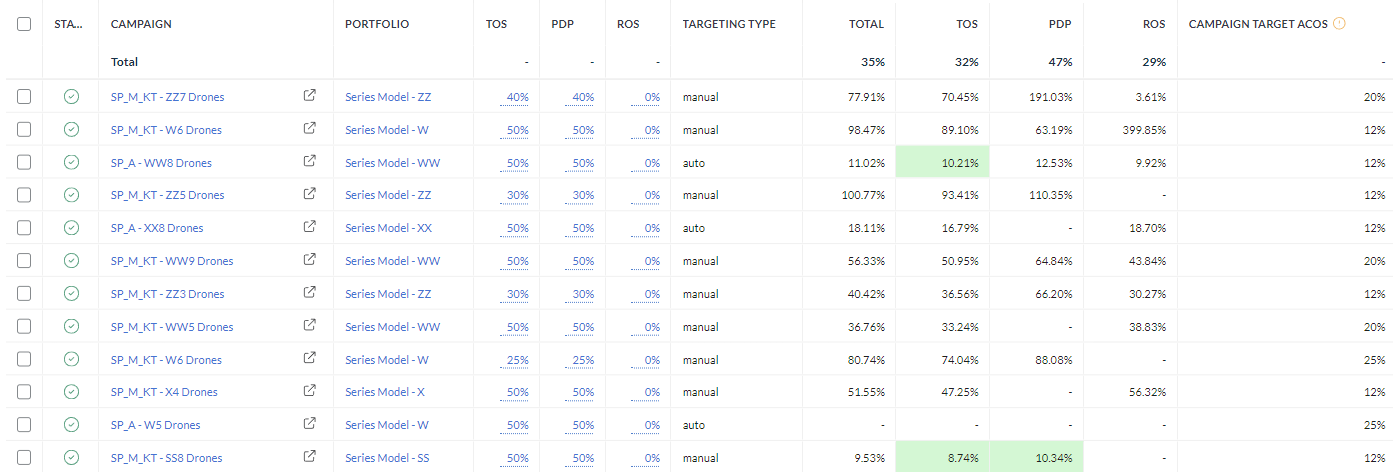Toggle the select-all checkbox in table header
1393x472 pixels.
pos(24,24)
